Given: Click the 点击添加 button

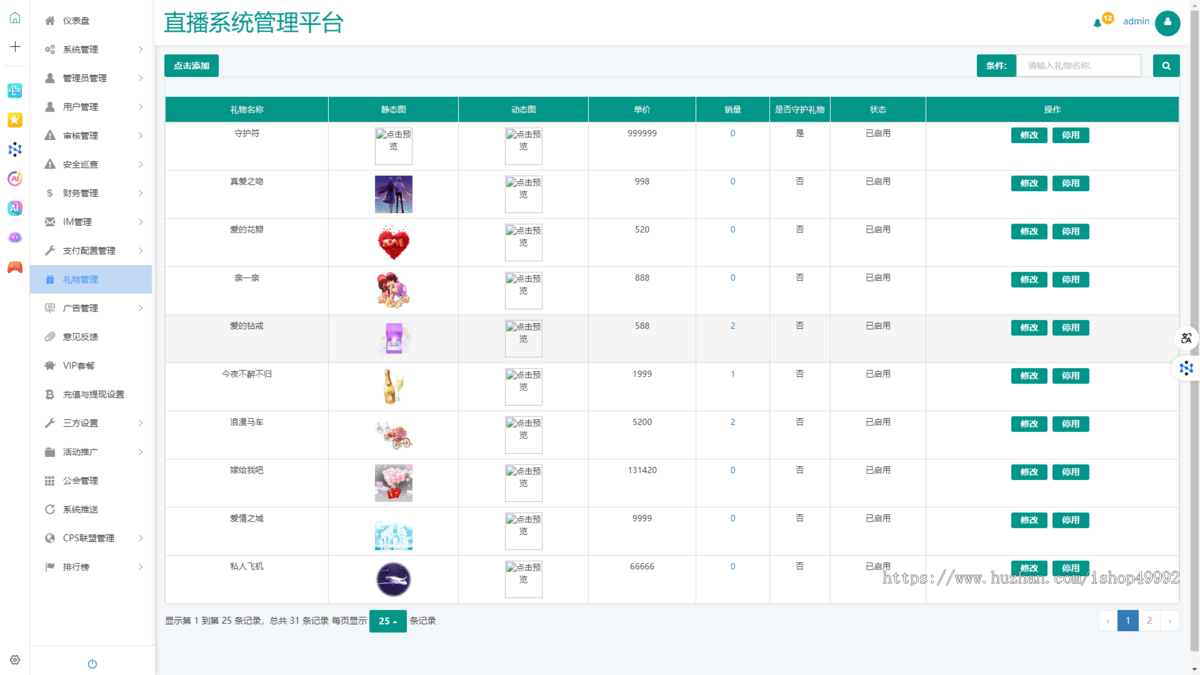Looking at the screenshot, I should [x=191, y=66].
